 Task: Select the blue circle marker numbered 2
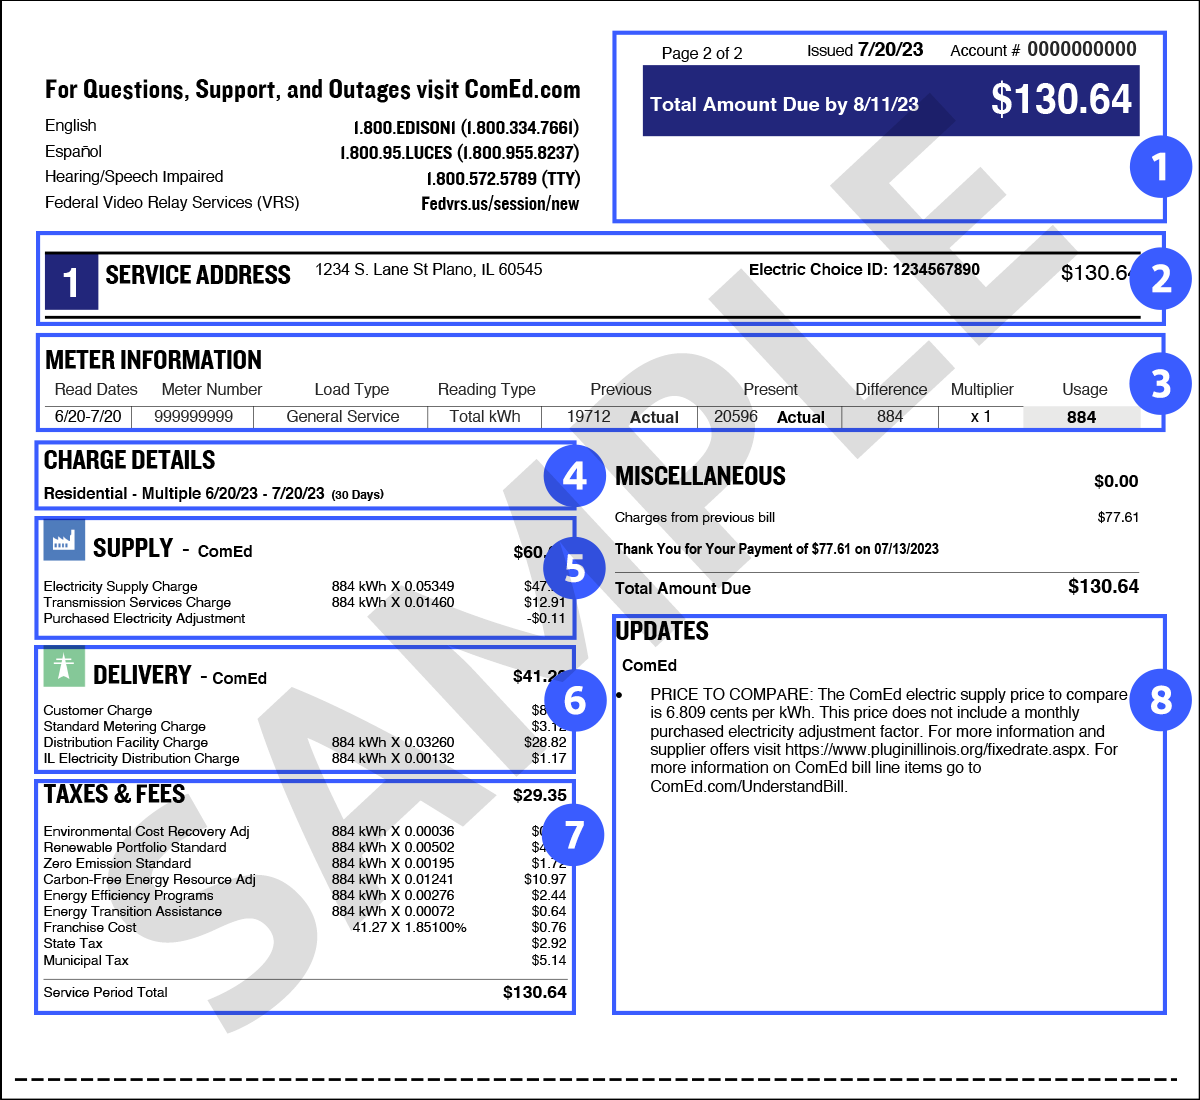[1160, 278]
